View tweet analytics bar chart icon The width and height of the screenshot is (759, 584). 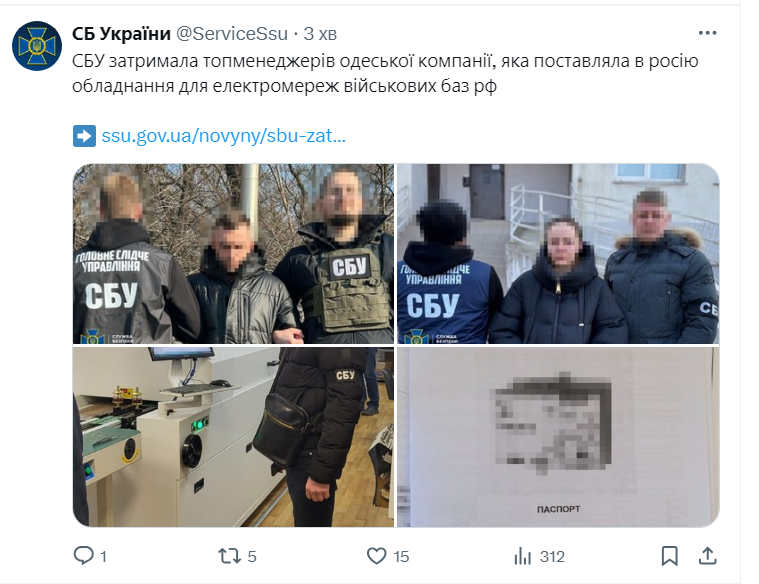(523, 556)
